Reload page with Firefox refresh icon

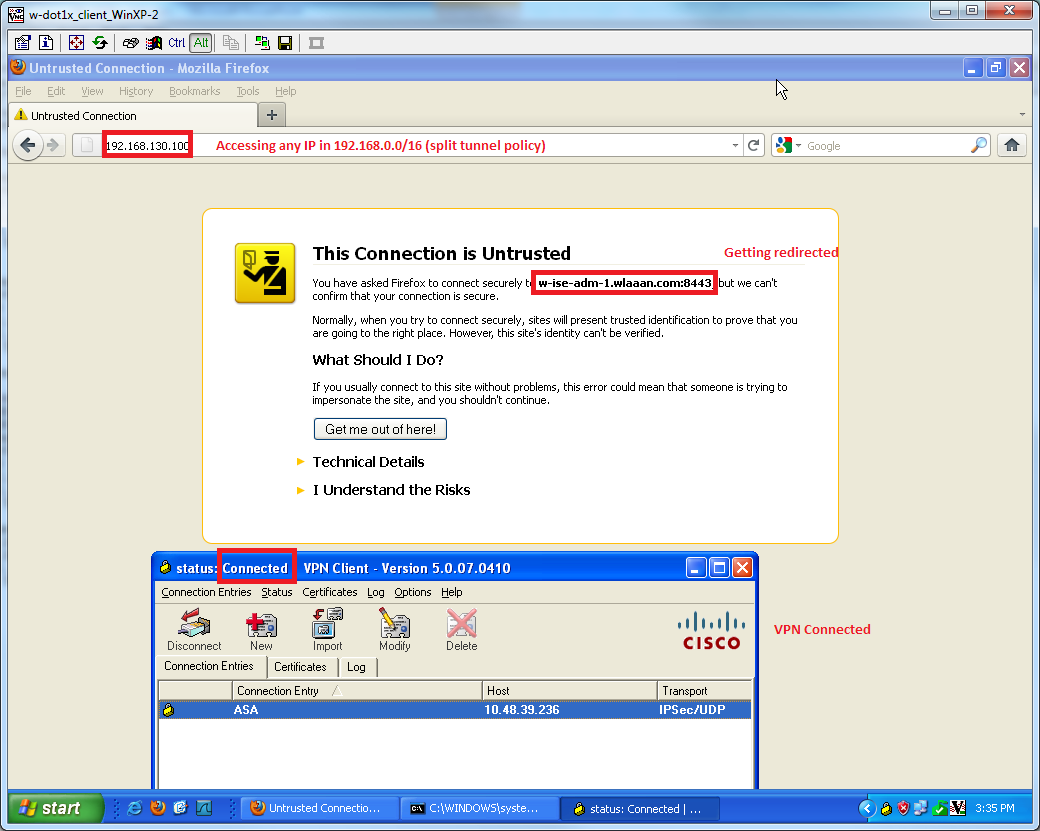753,145
